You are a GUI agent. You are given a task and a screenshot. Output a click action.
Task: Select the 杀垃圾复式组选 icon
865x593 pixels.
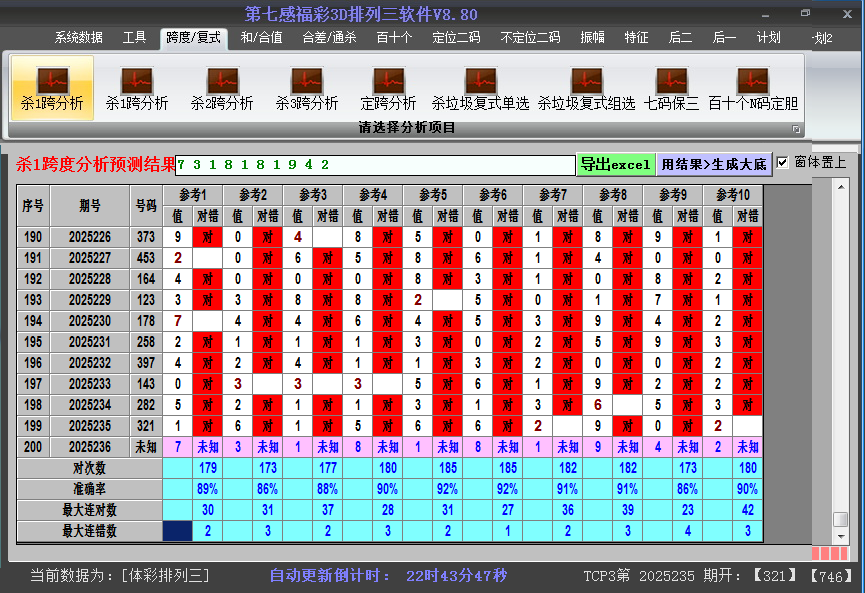[x=586, y=87]
